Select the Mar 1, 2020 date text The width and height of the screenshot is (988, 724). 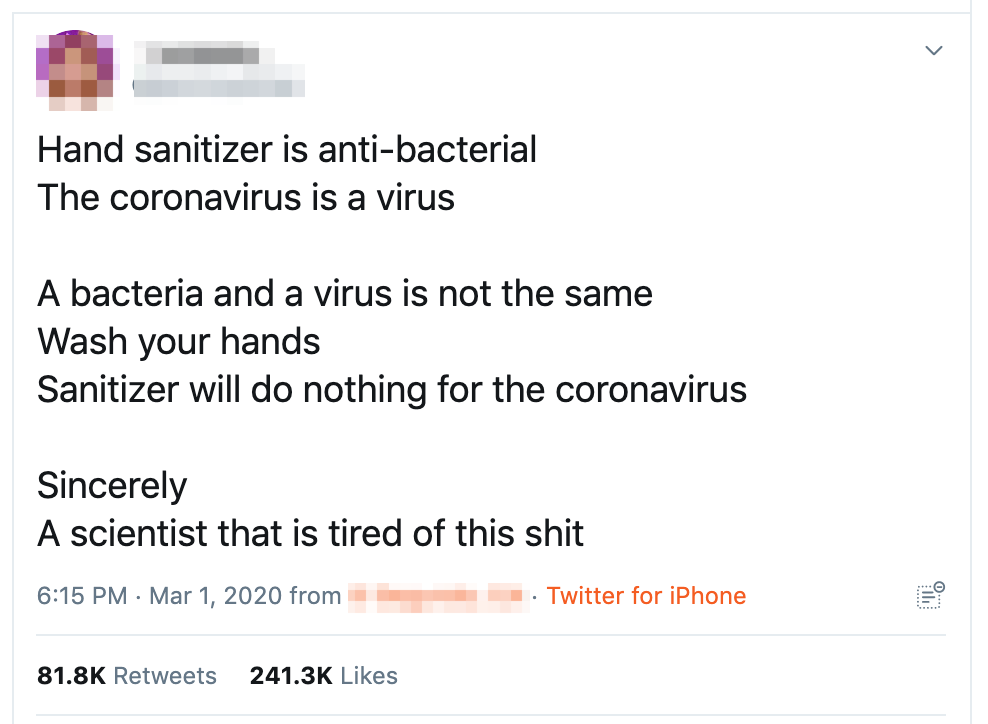click(215, 595)
